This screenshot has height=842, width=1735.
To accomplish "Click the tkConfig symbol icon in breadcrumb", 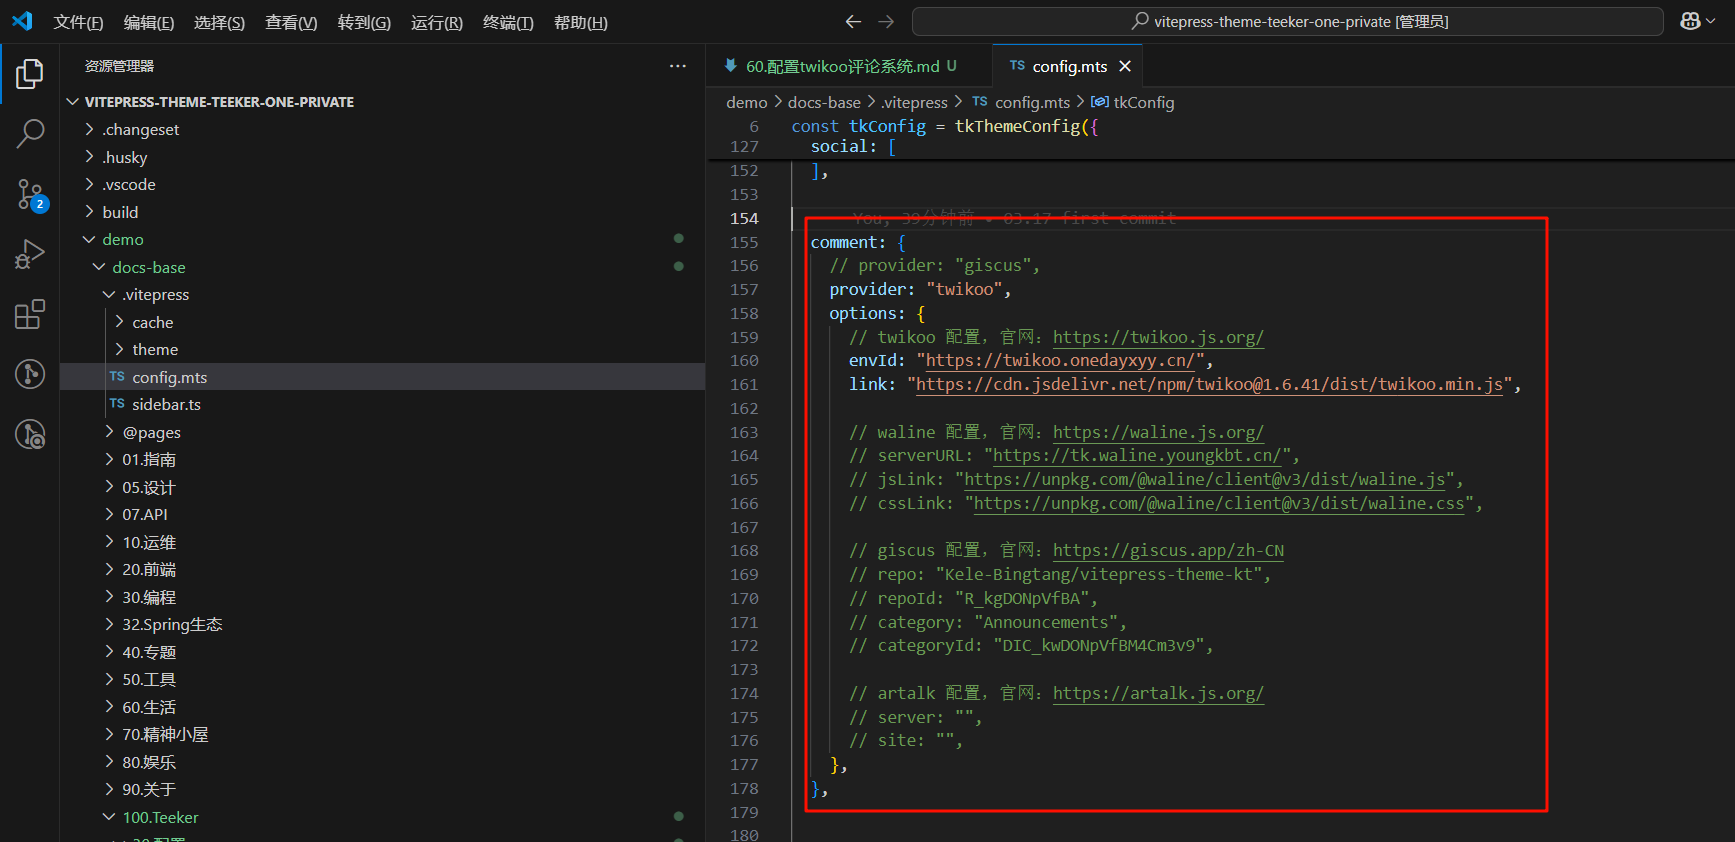I will (1099, 102).
